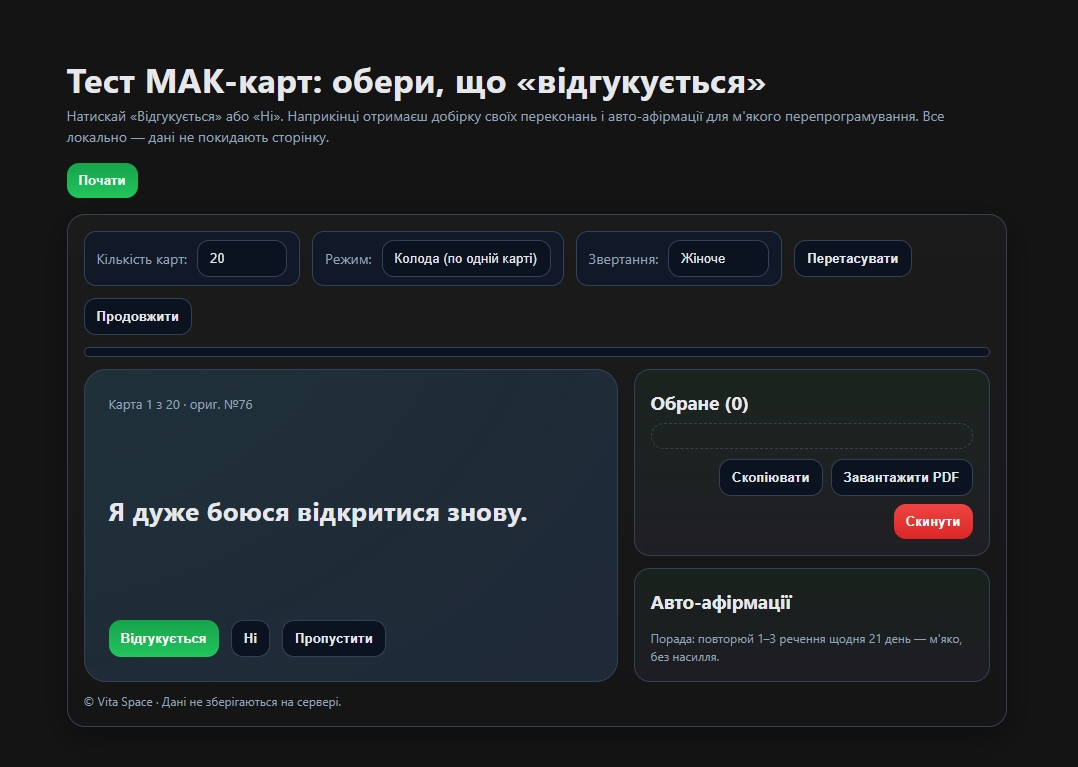Click the Тест МАК-карт page title

(x=416, y=83)
